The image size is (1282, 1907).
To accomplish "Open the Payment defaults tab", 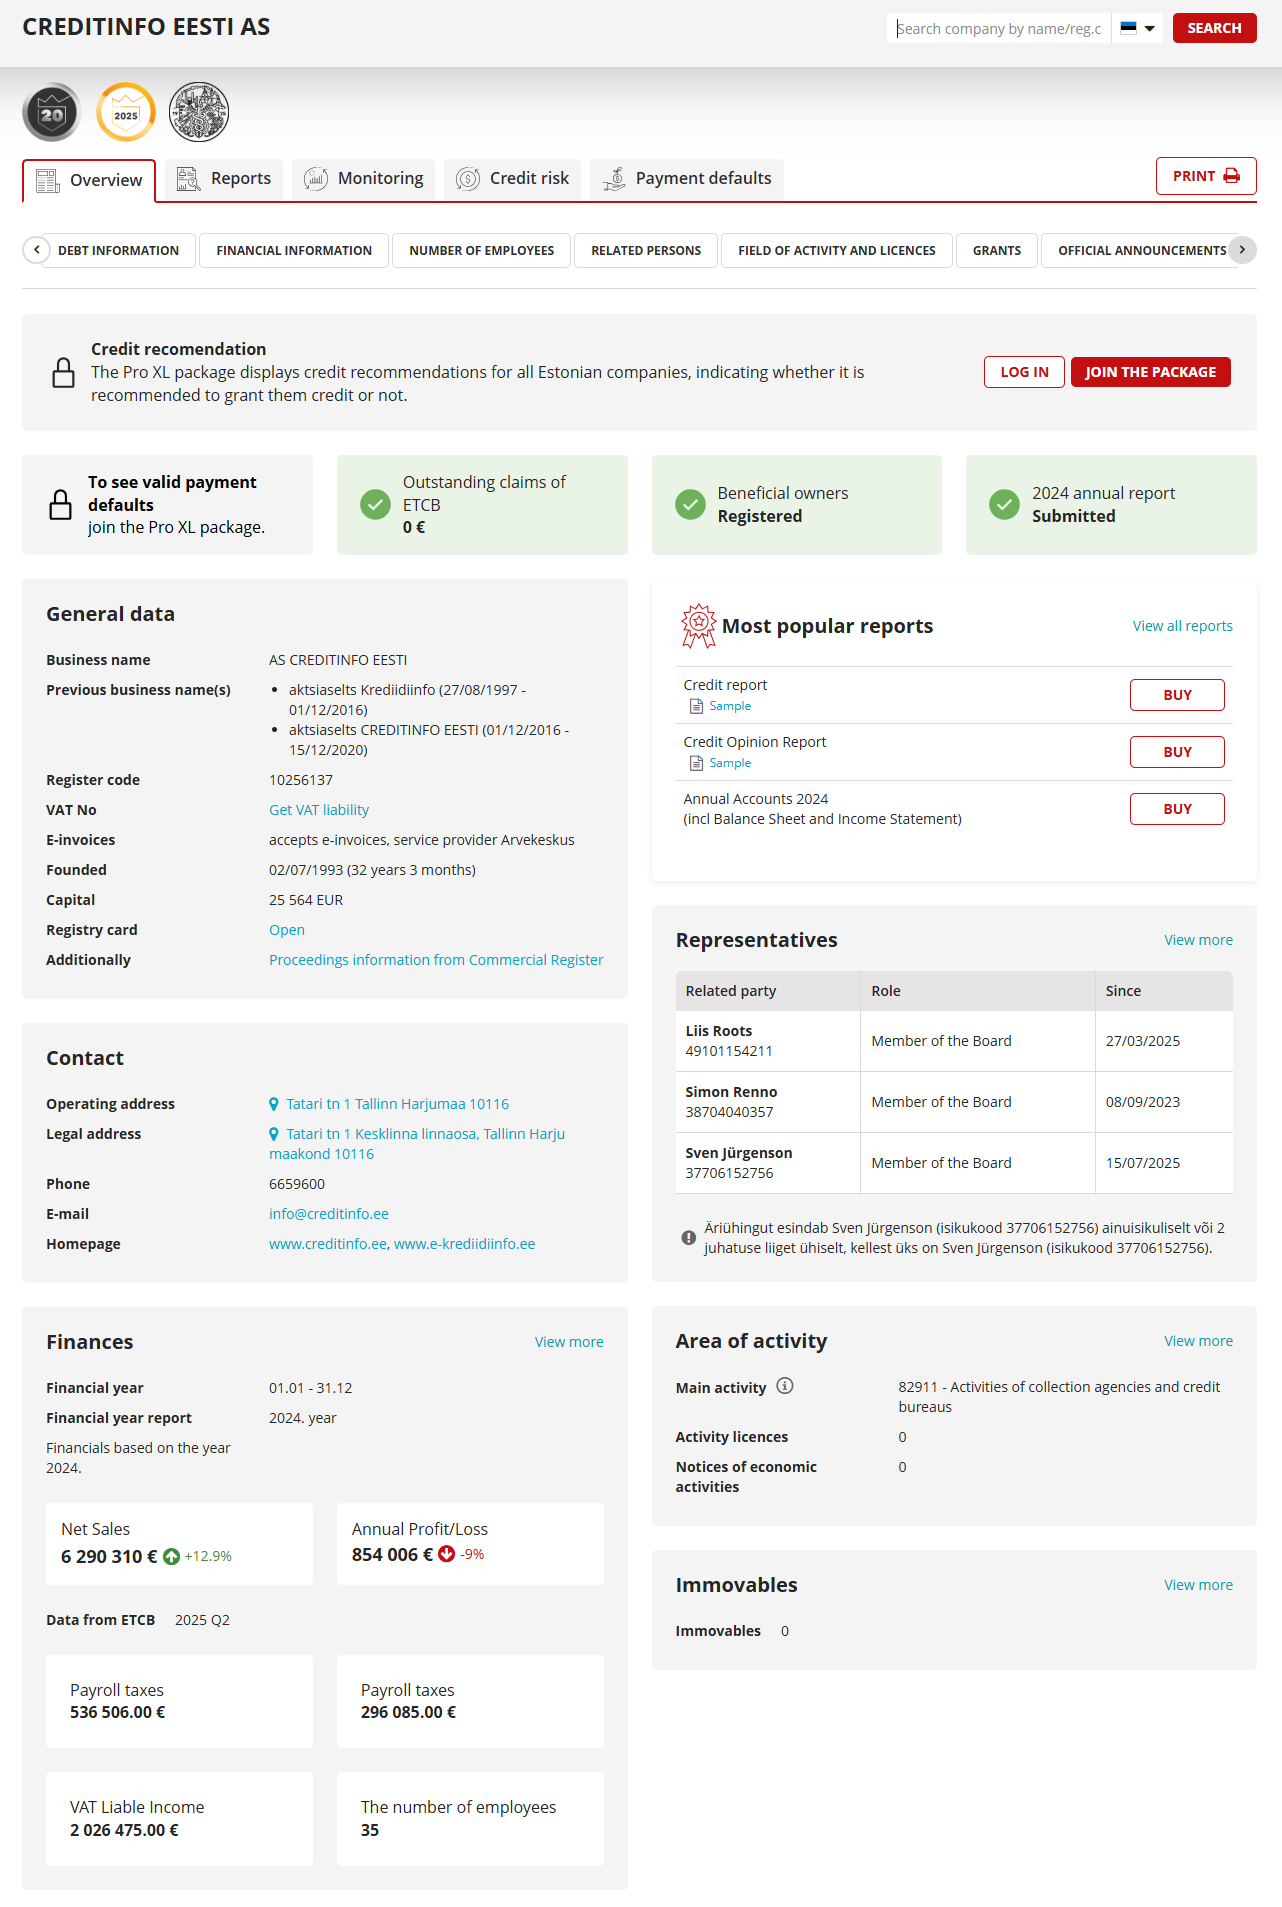I will [x=687, y=179].
